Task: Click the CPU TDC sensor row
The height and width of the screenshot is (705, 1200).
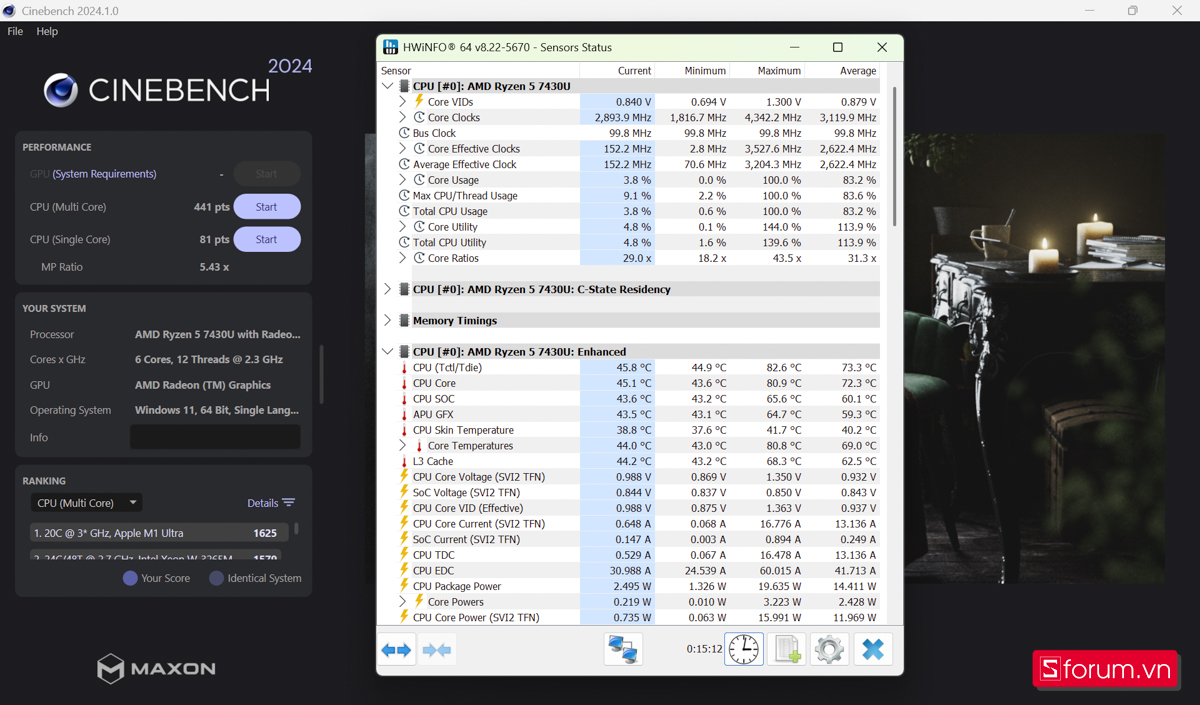Action: pos(629,555)
